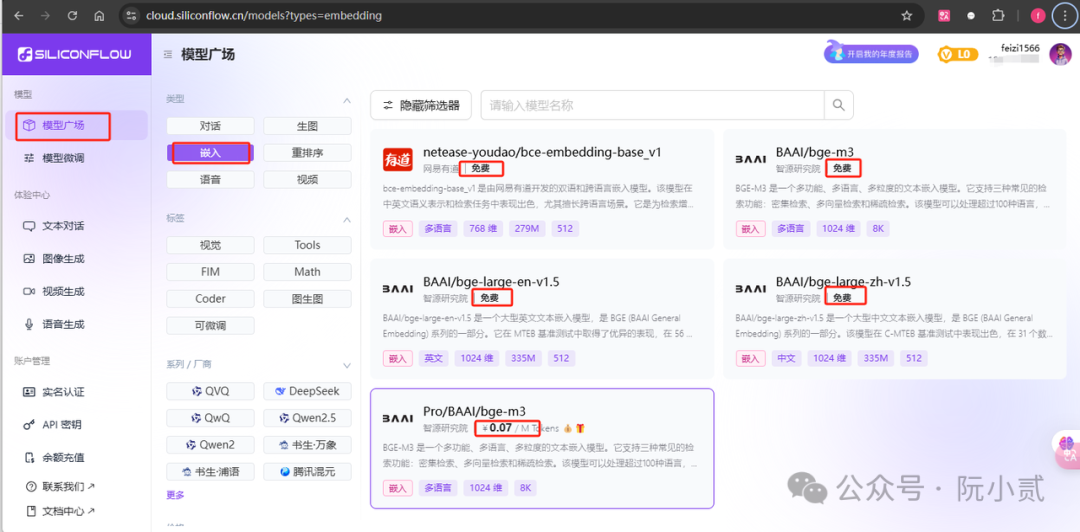The image size is (1080, 532).
Task: Open 文档中心 external link
Action: point(61,511)
